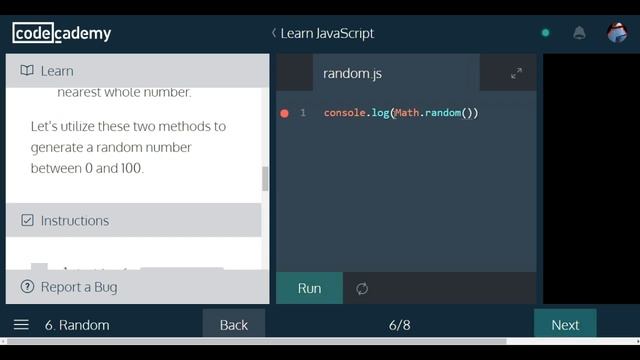This screenshot has height=360, width=640.
Task: Click the 'between 0 and 100.' text
Action: coord(87,168)
